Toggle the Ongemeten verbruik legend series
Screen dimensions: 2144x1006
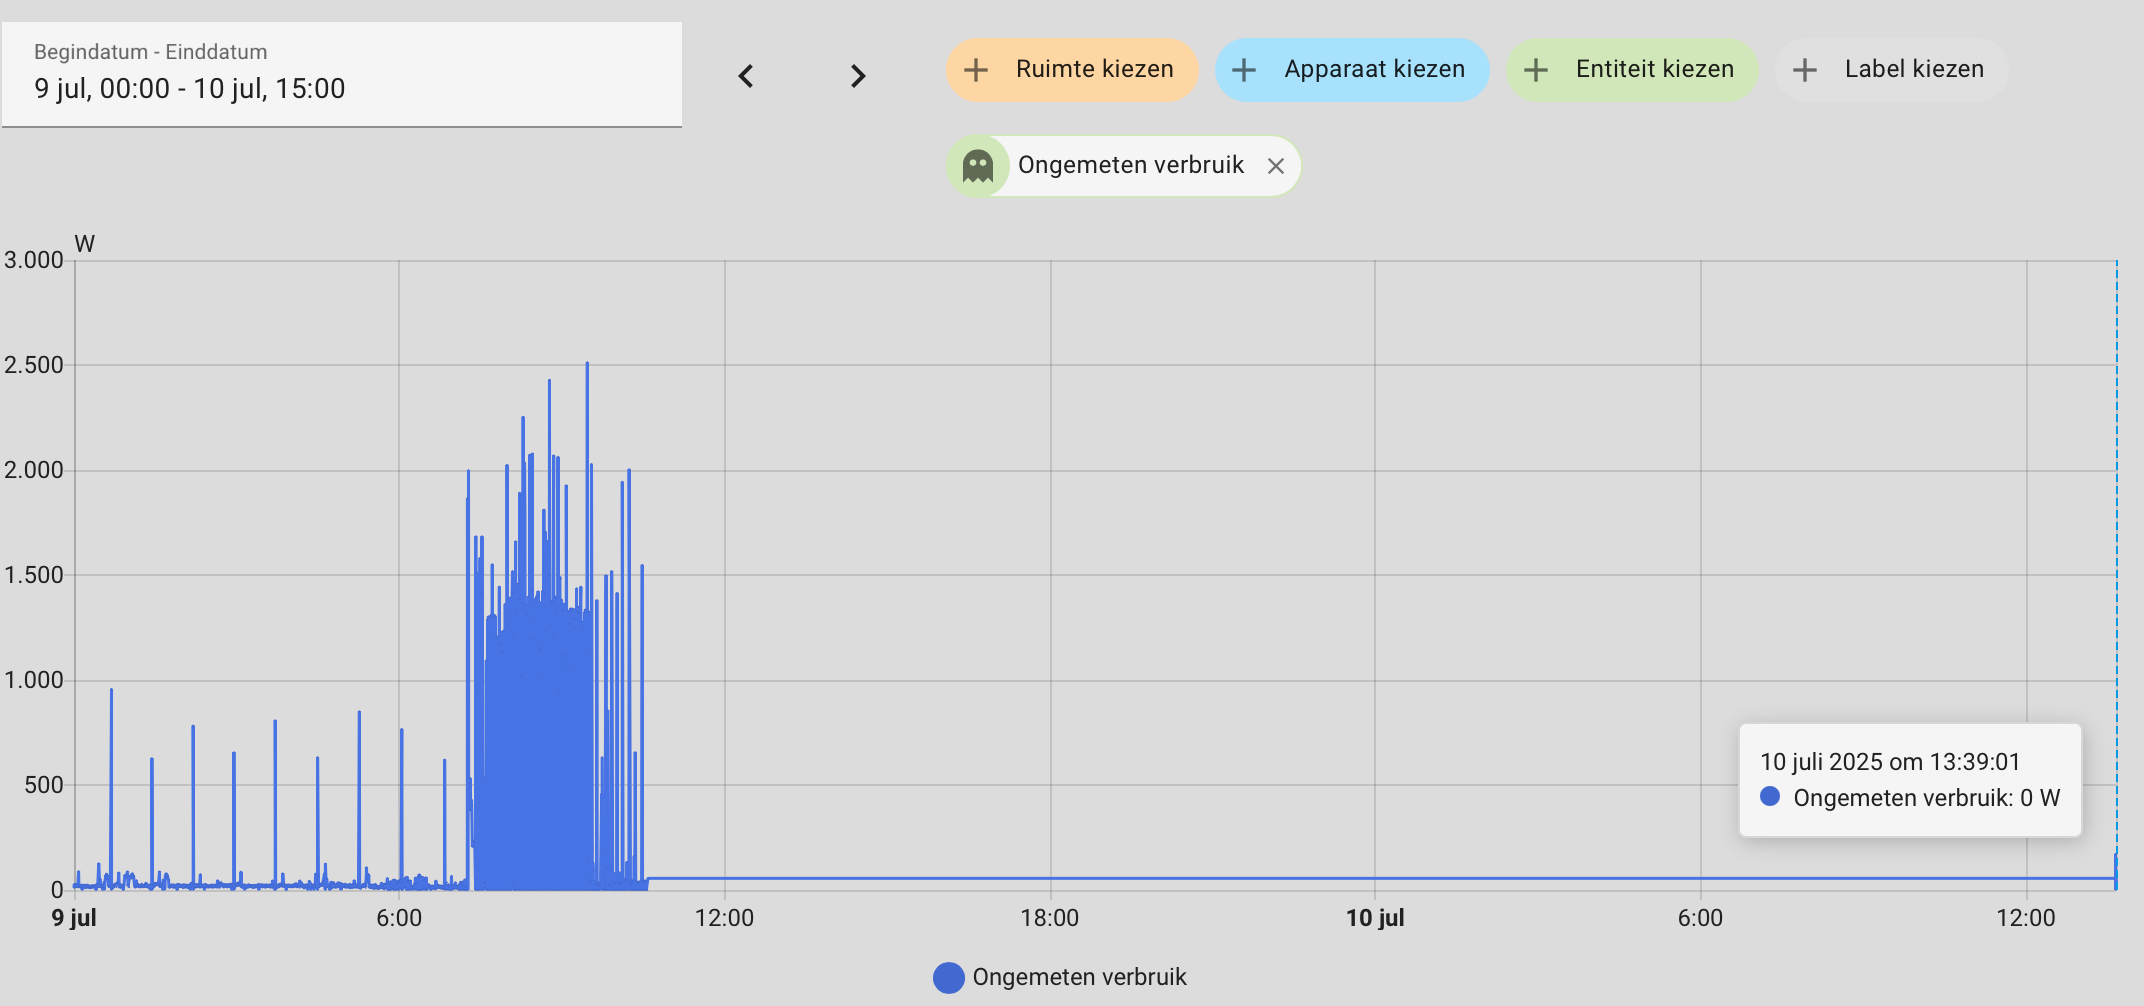click(1060, 977)
